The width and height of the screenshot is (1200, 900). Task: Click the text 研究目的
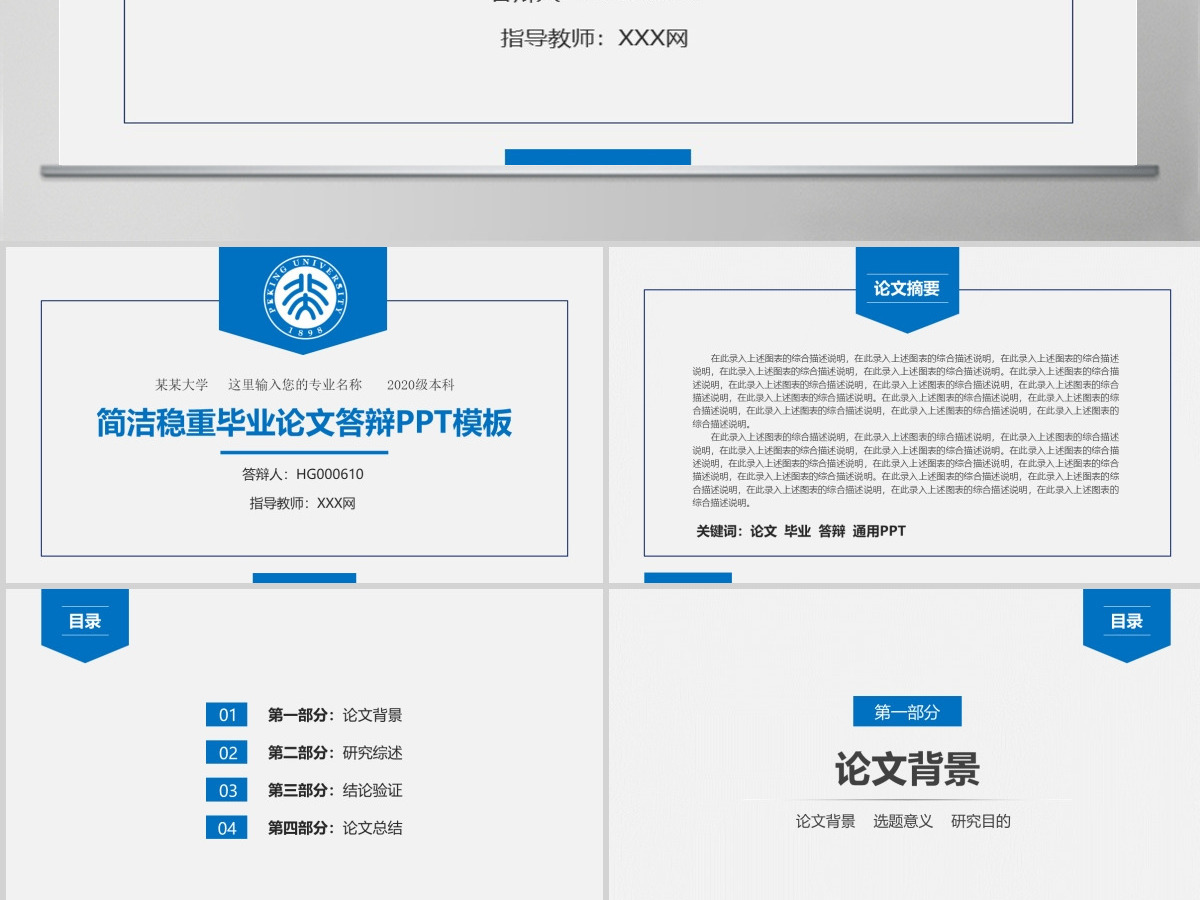(x=981, y=821)
